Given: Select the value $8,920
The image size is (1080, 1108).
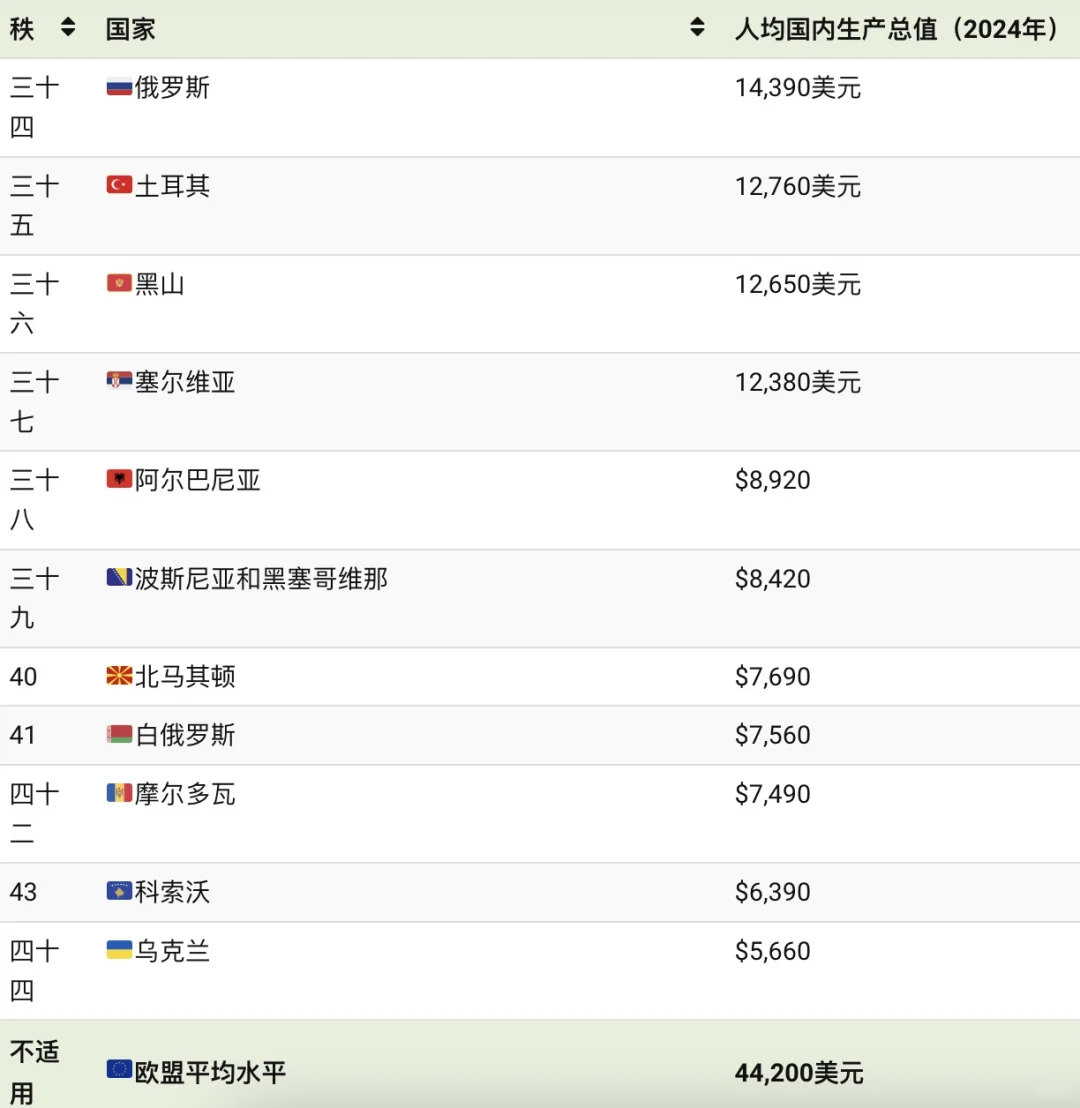Looking at the screenshot, I should 772,481.
